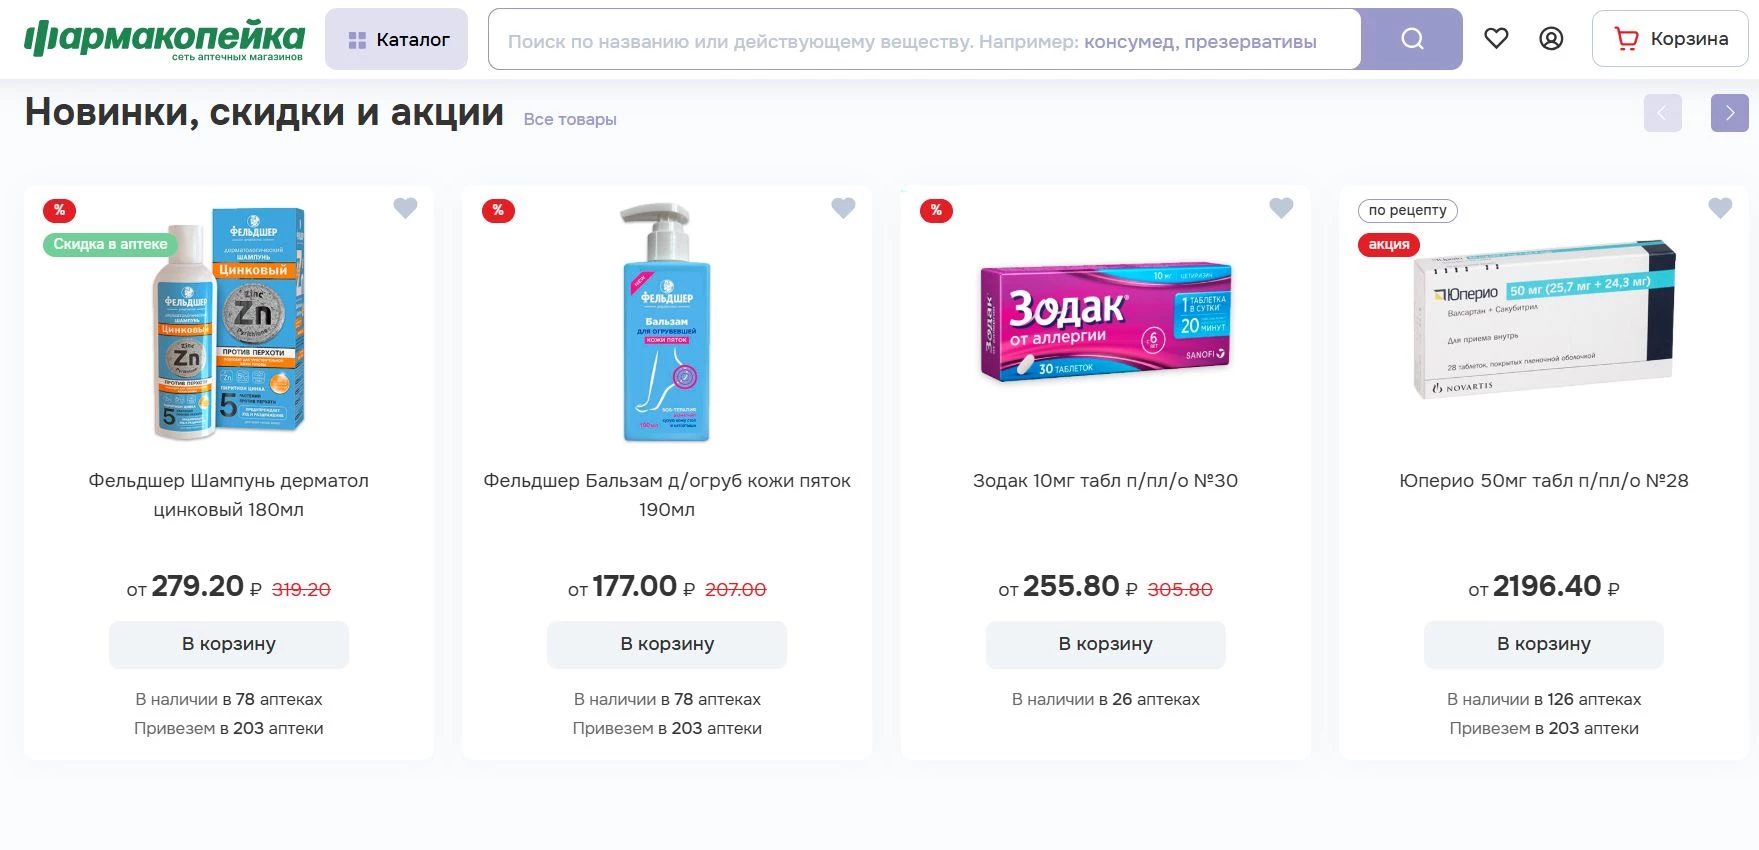Open Юперио 50мг product page
The image size is (1759, 850).
coord(1542,480)
